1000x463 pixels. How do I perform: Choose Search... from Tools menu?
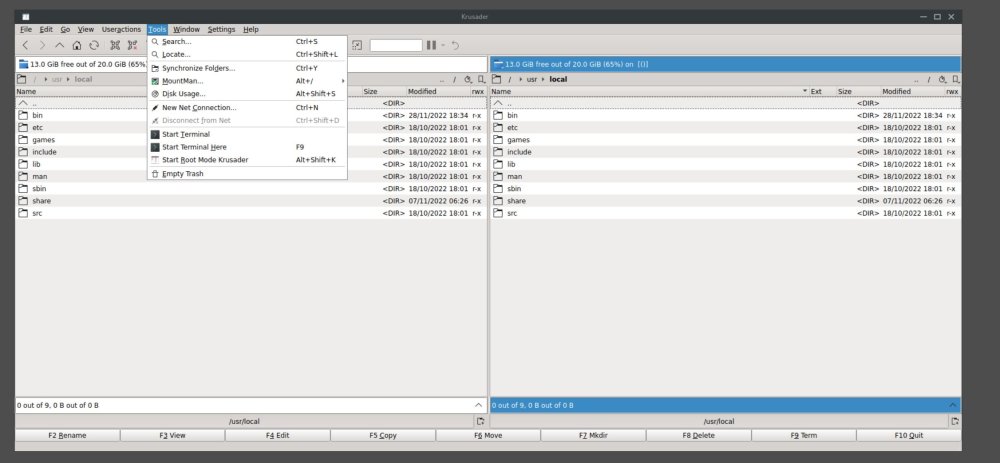tap(247, 41)
